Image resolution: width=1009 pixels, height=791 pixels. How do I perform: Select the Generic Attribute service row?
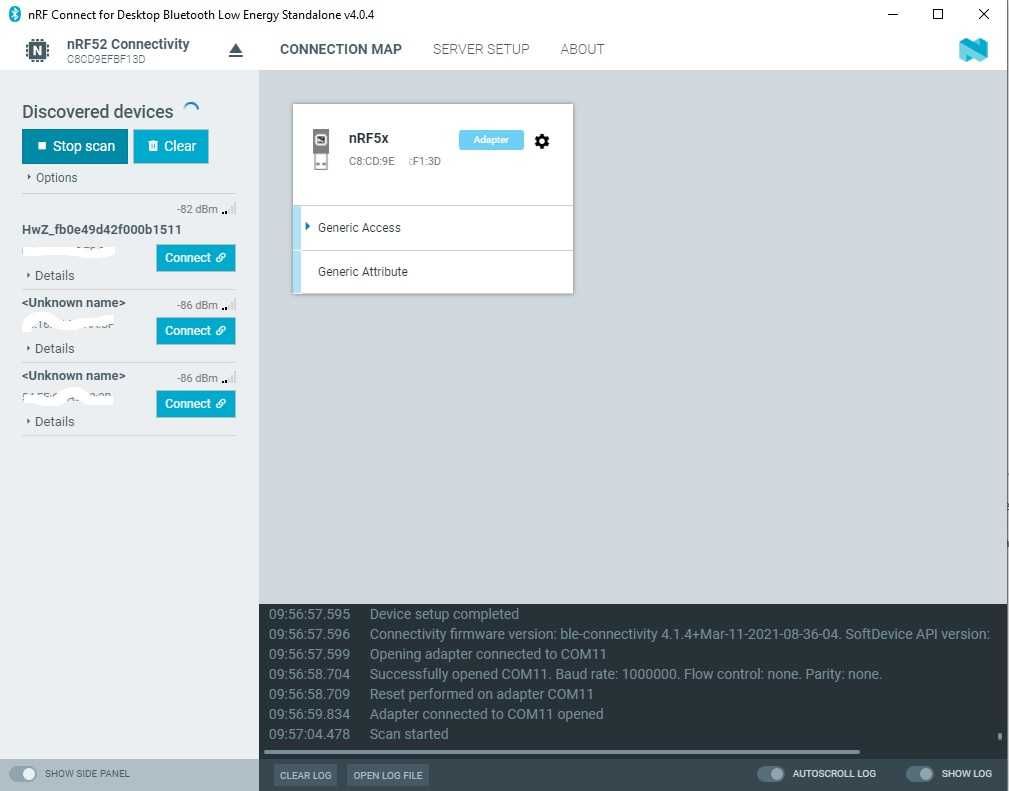point(432,272)
